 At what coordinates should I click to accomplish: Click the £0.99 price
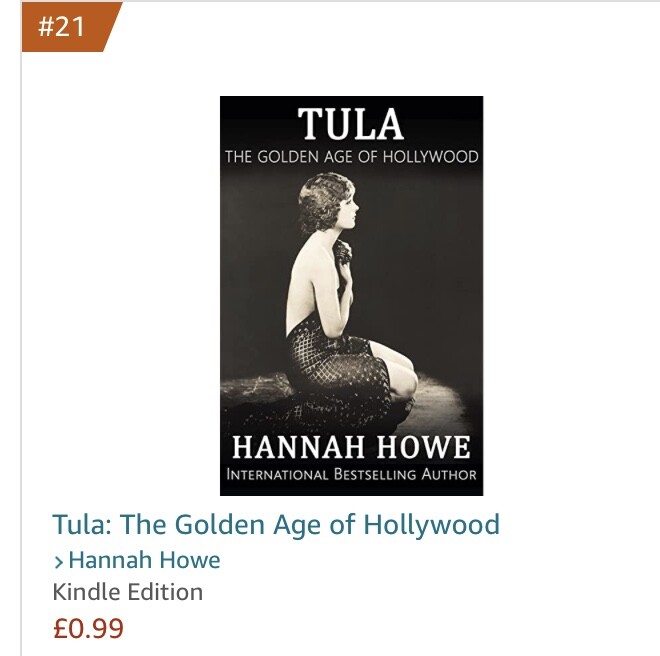(88, 628)
